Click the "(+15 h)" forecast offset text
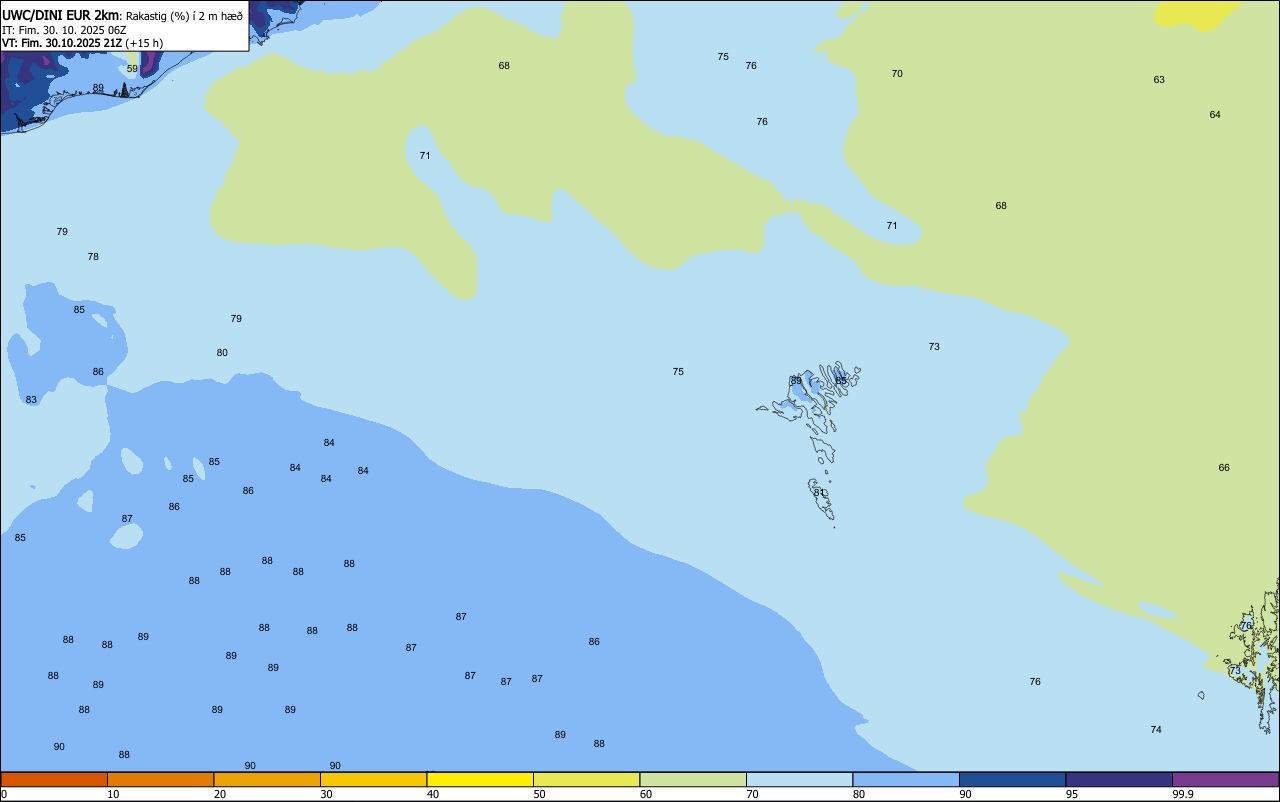 [144, 43]
